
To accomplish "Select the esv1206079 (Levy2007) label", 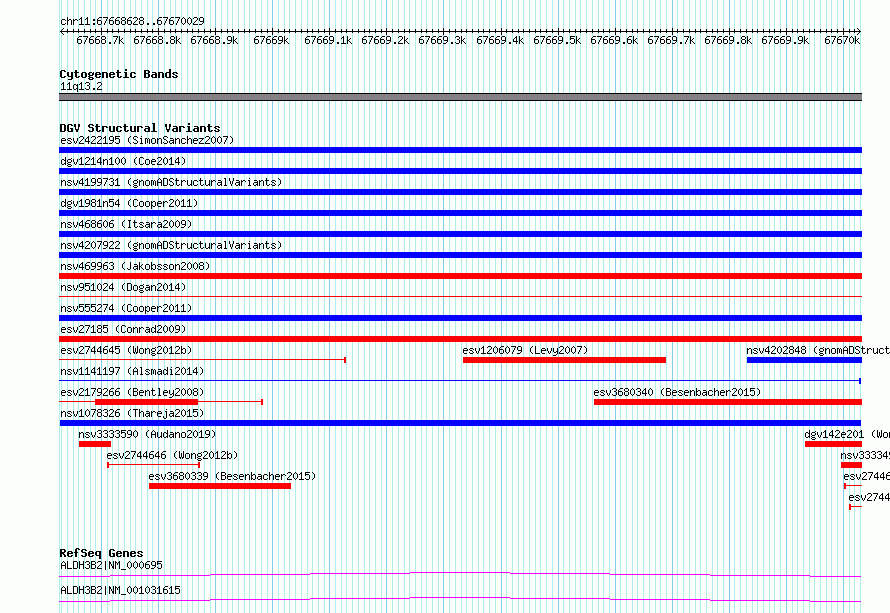I will click(x=525, y=350).
